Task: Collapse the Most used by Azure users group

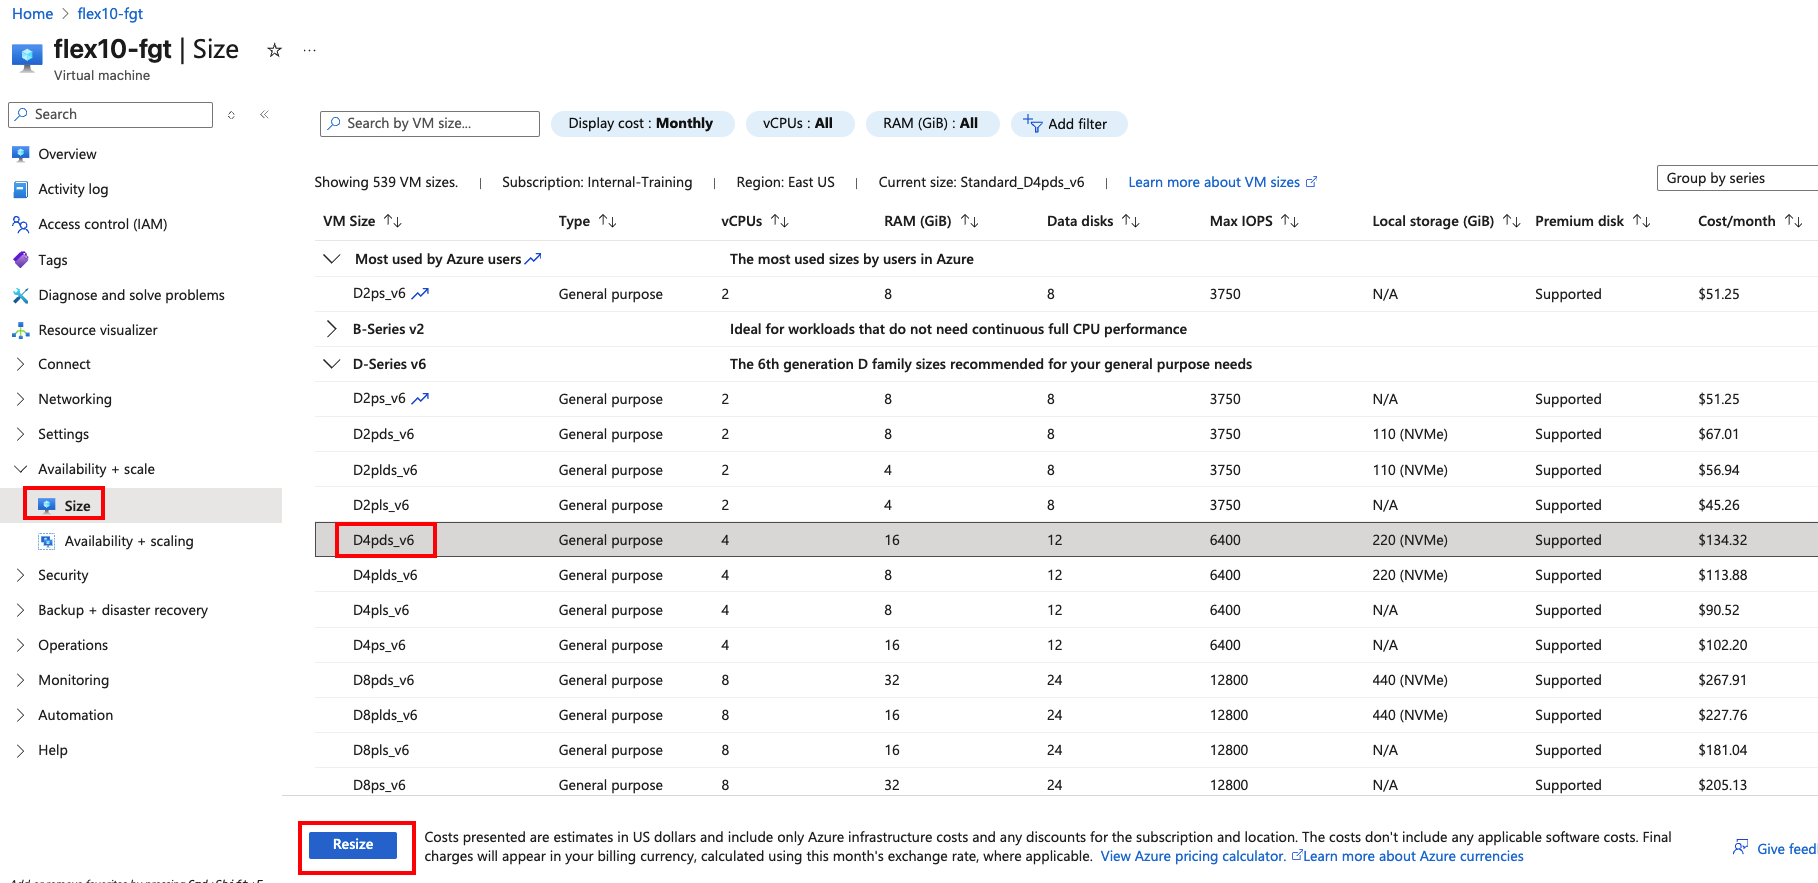Action: click(332, 259)
